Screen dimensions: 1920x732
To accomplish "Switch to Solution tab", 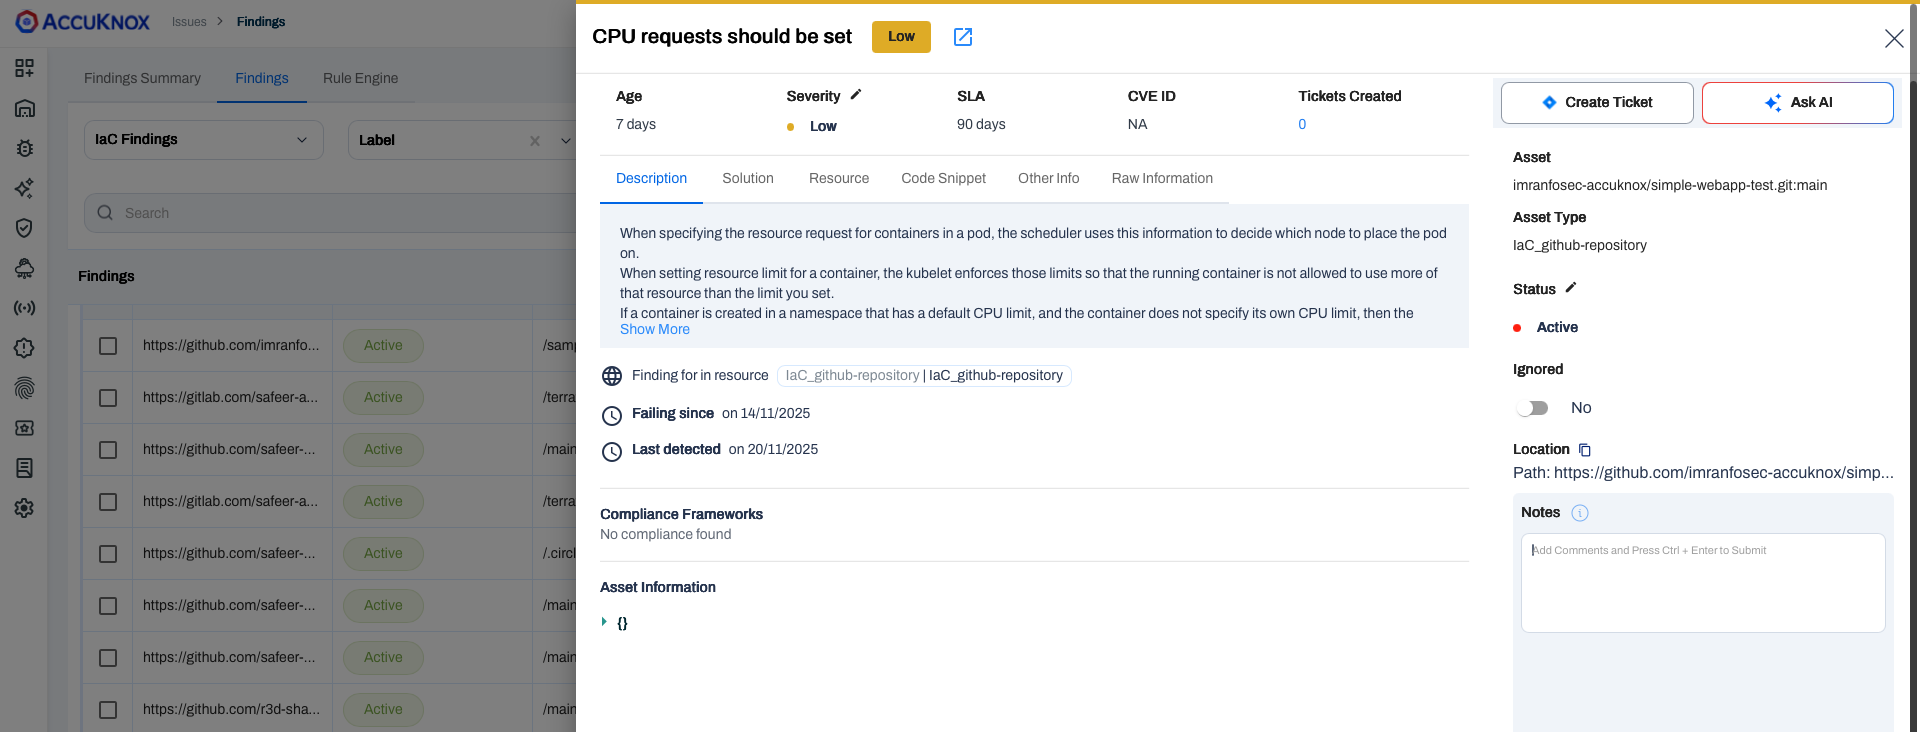I will coord(747,178).
